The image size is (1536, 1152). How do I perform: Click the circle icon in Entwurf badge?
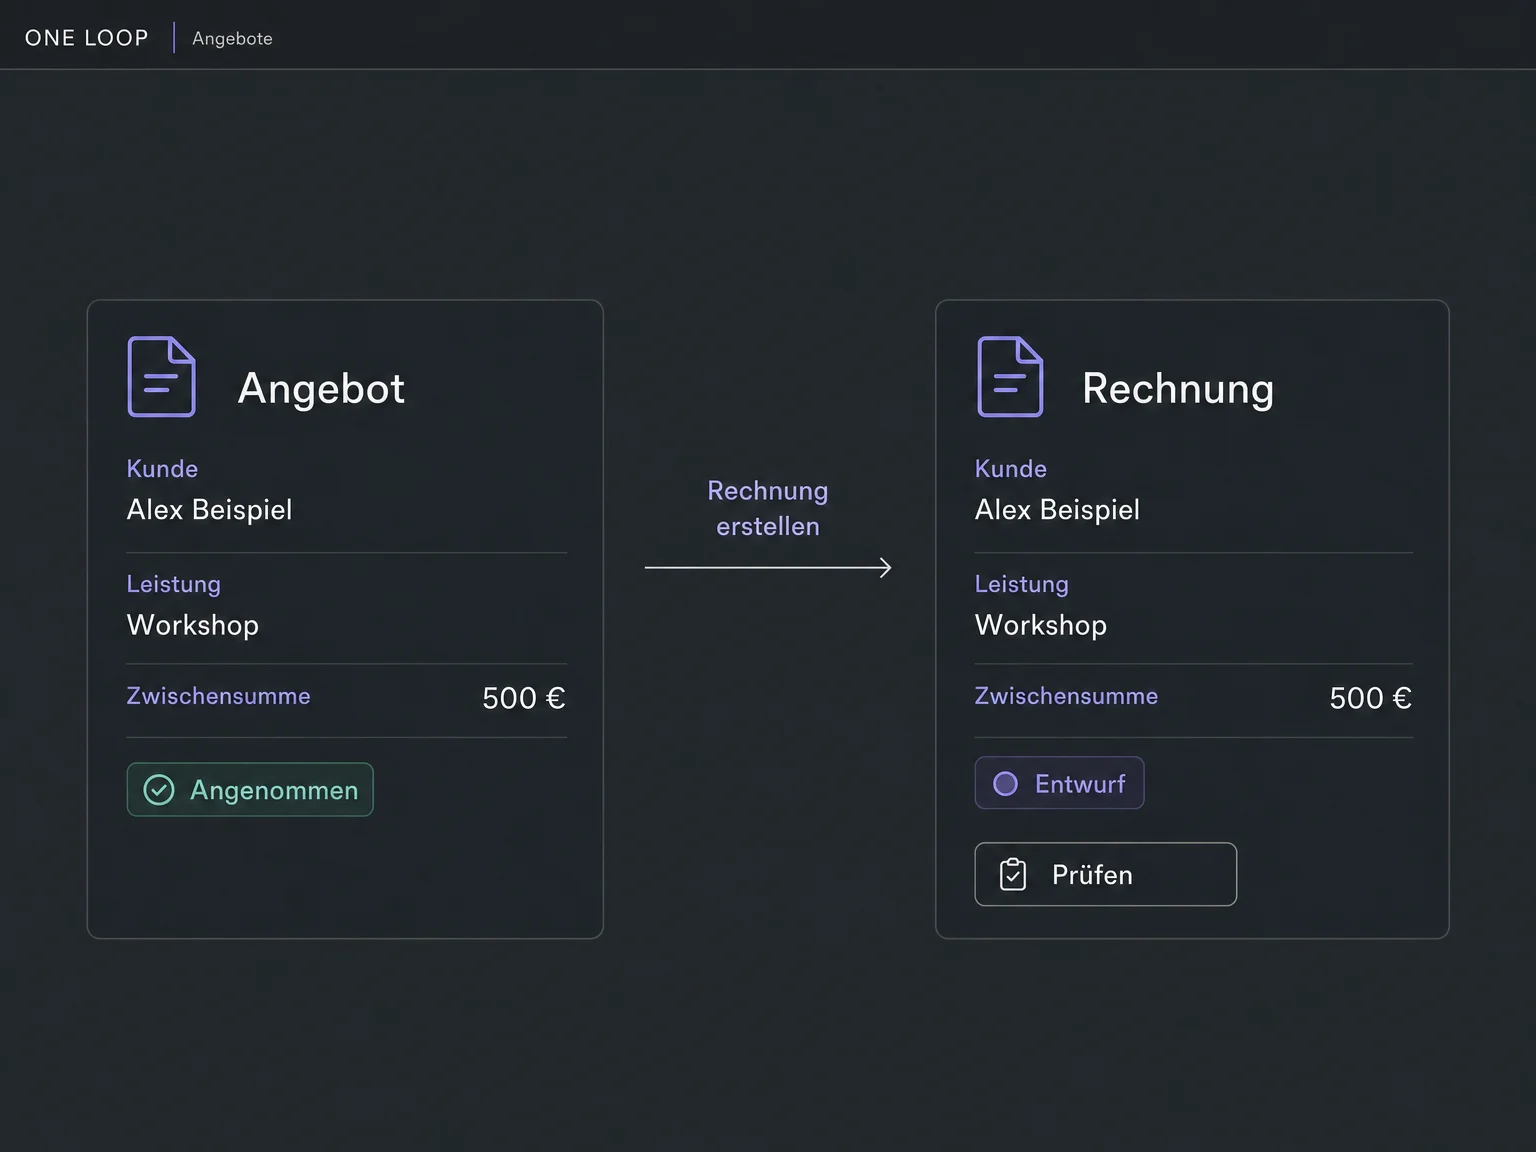click(1006, 784)
